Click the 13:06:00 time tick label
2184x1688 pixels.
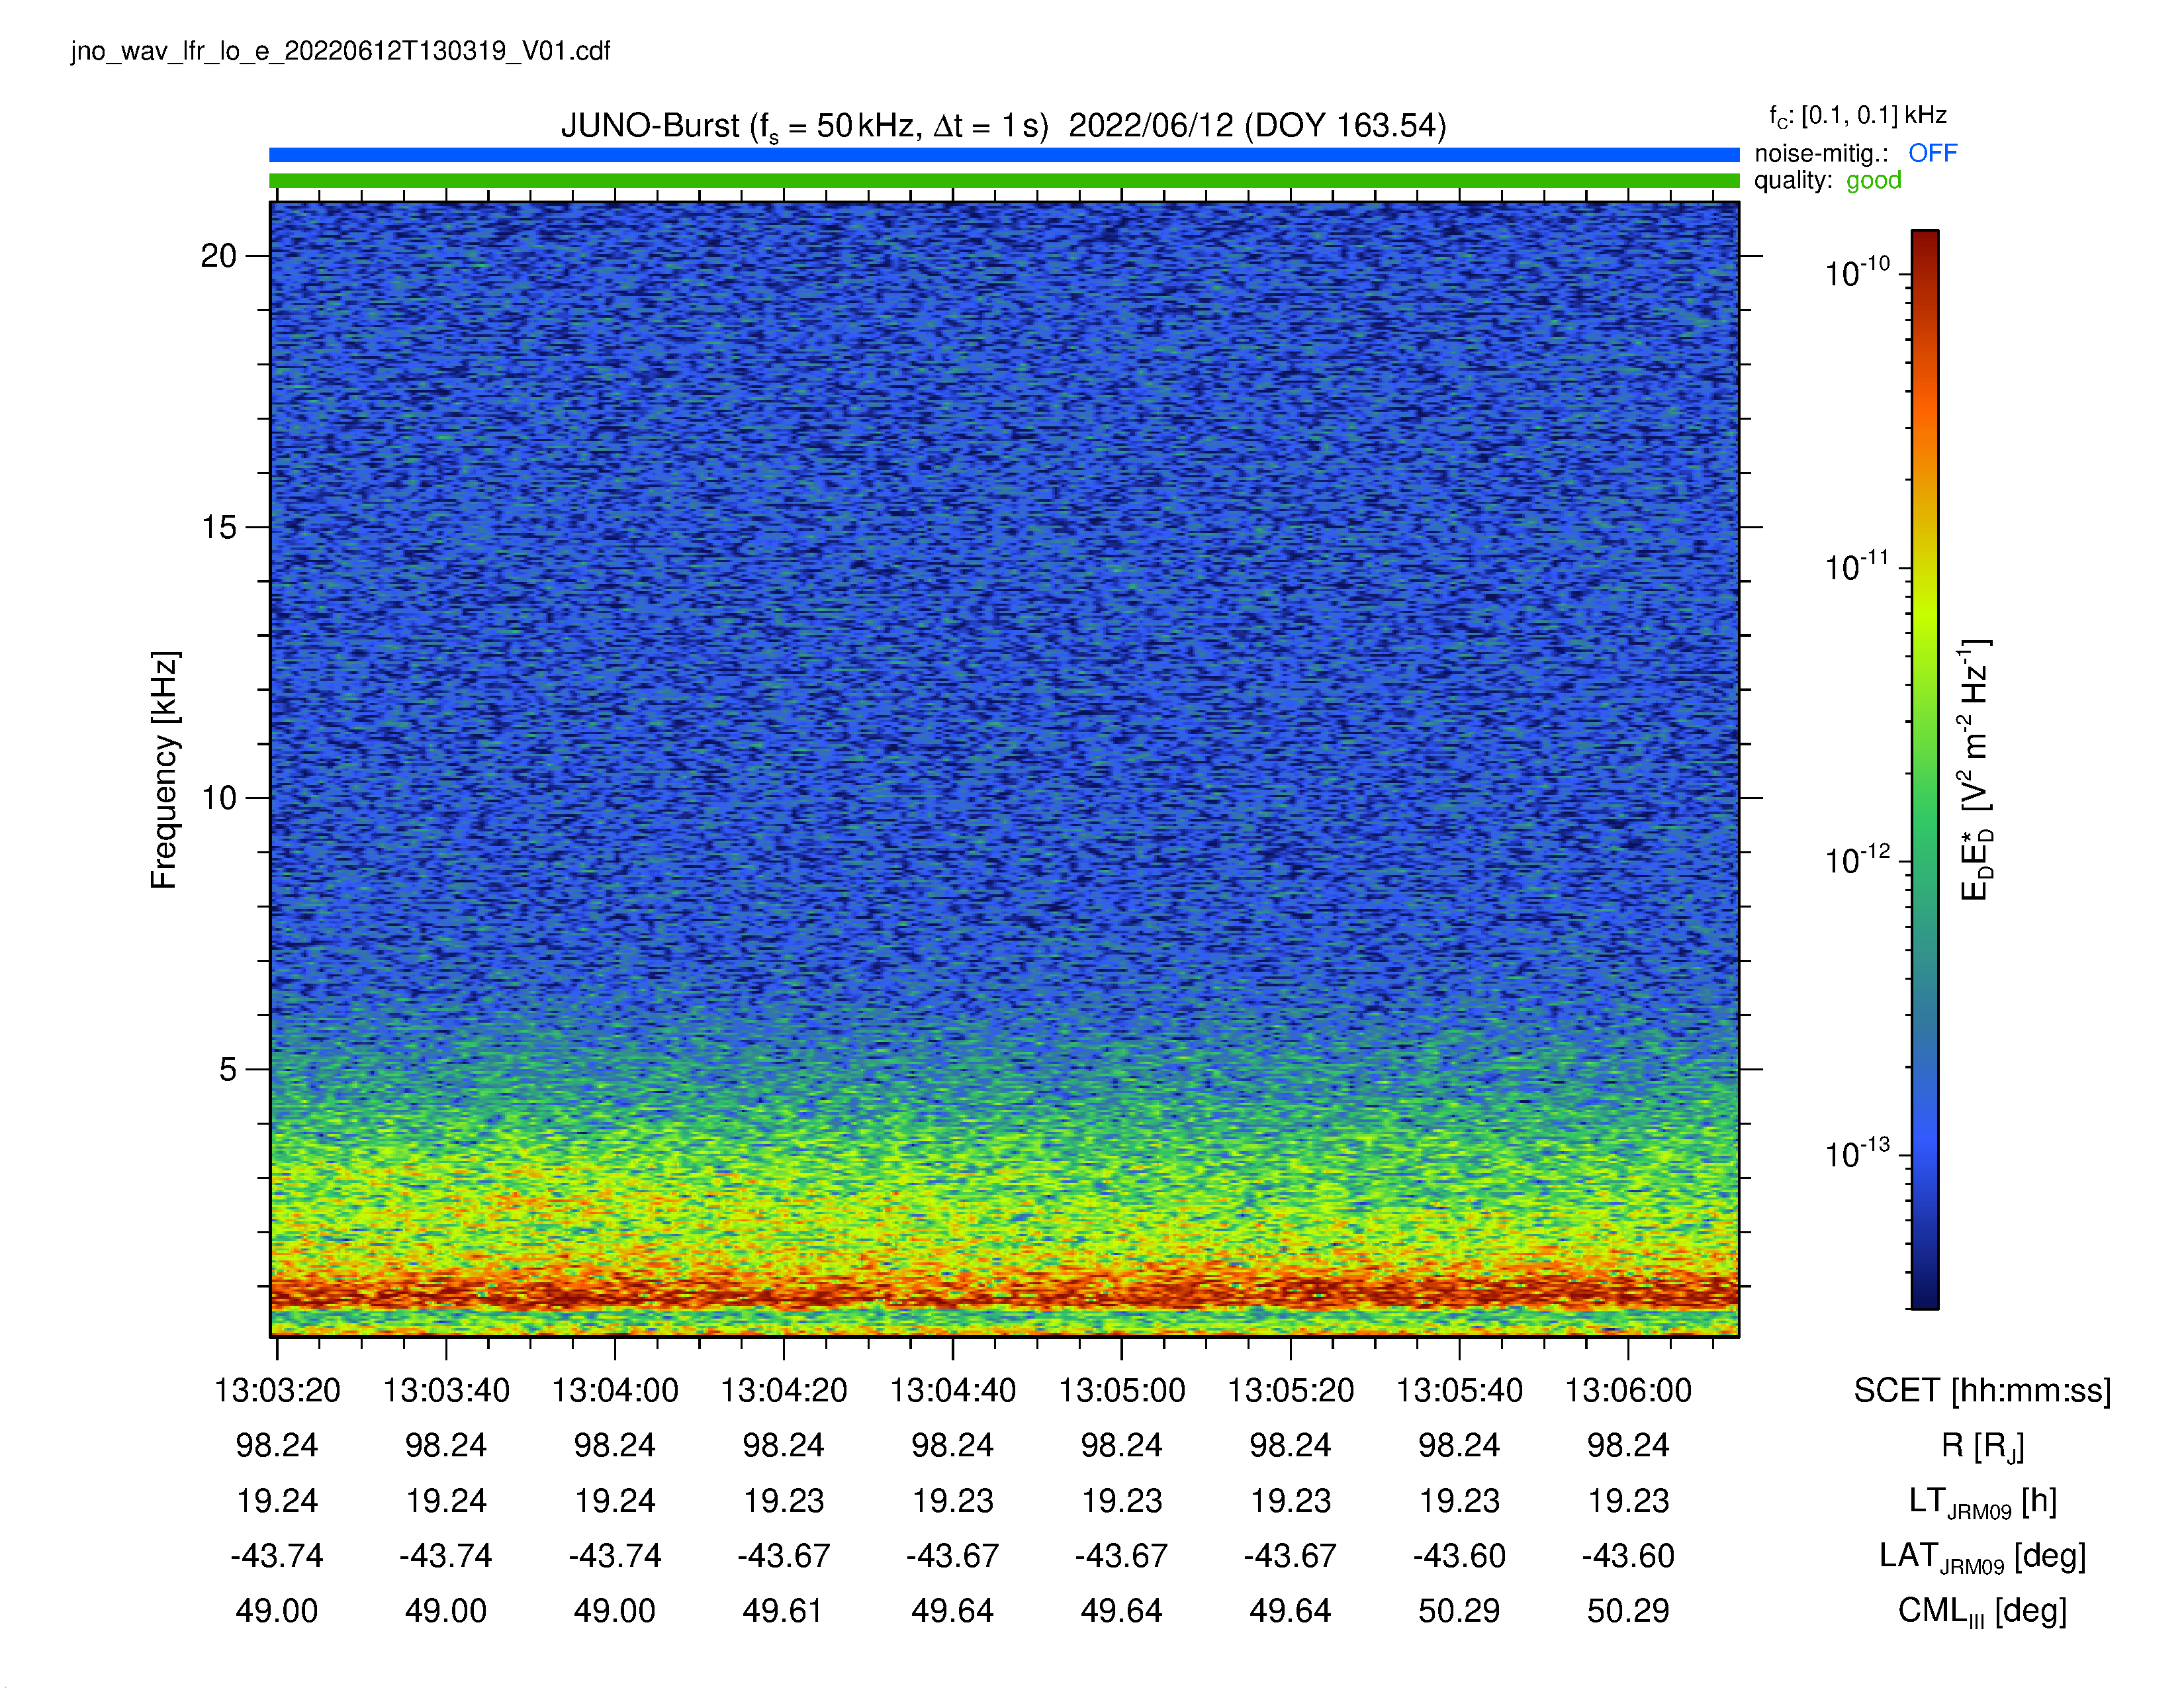click(1629, 1390)
